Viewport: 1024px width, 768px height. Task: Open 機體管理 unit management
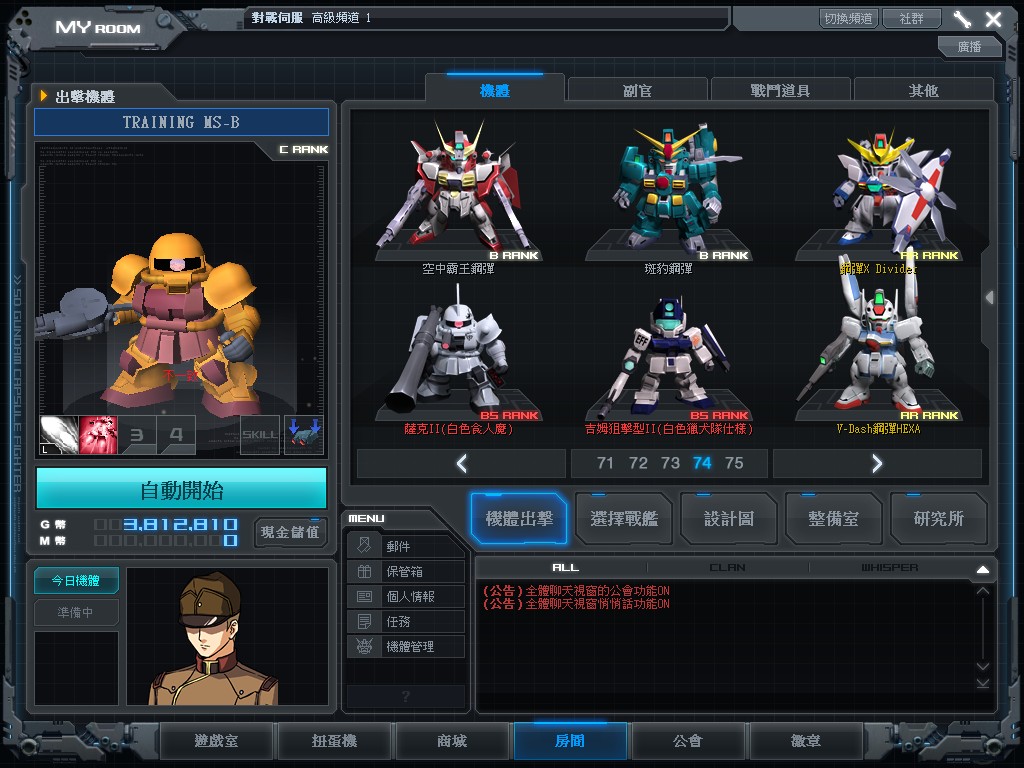(x=406, y=646)
